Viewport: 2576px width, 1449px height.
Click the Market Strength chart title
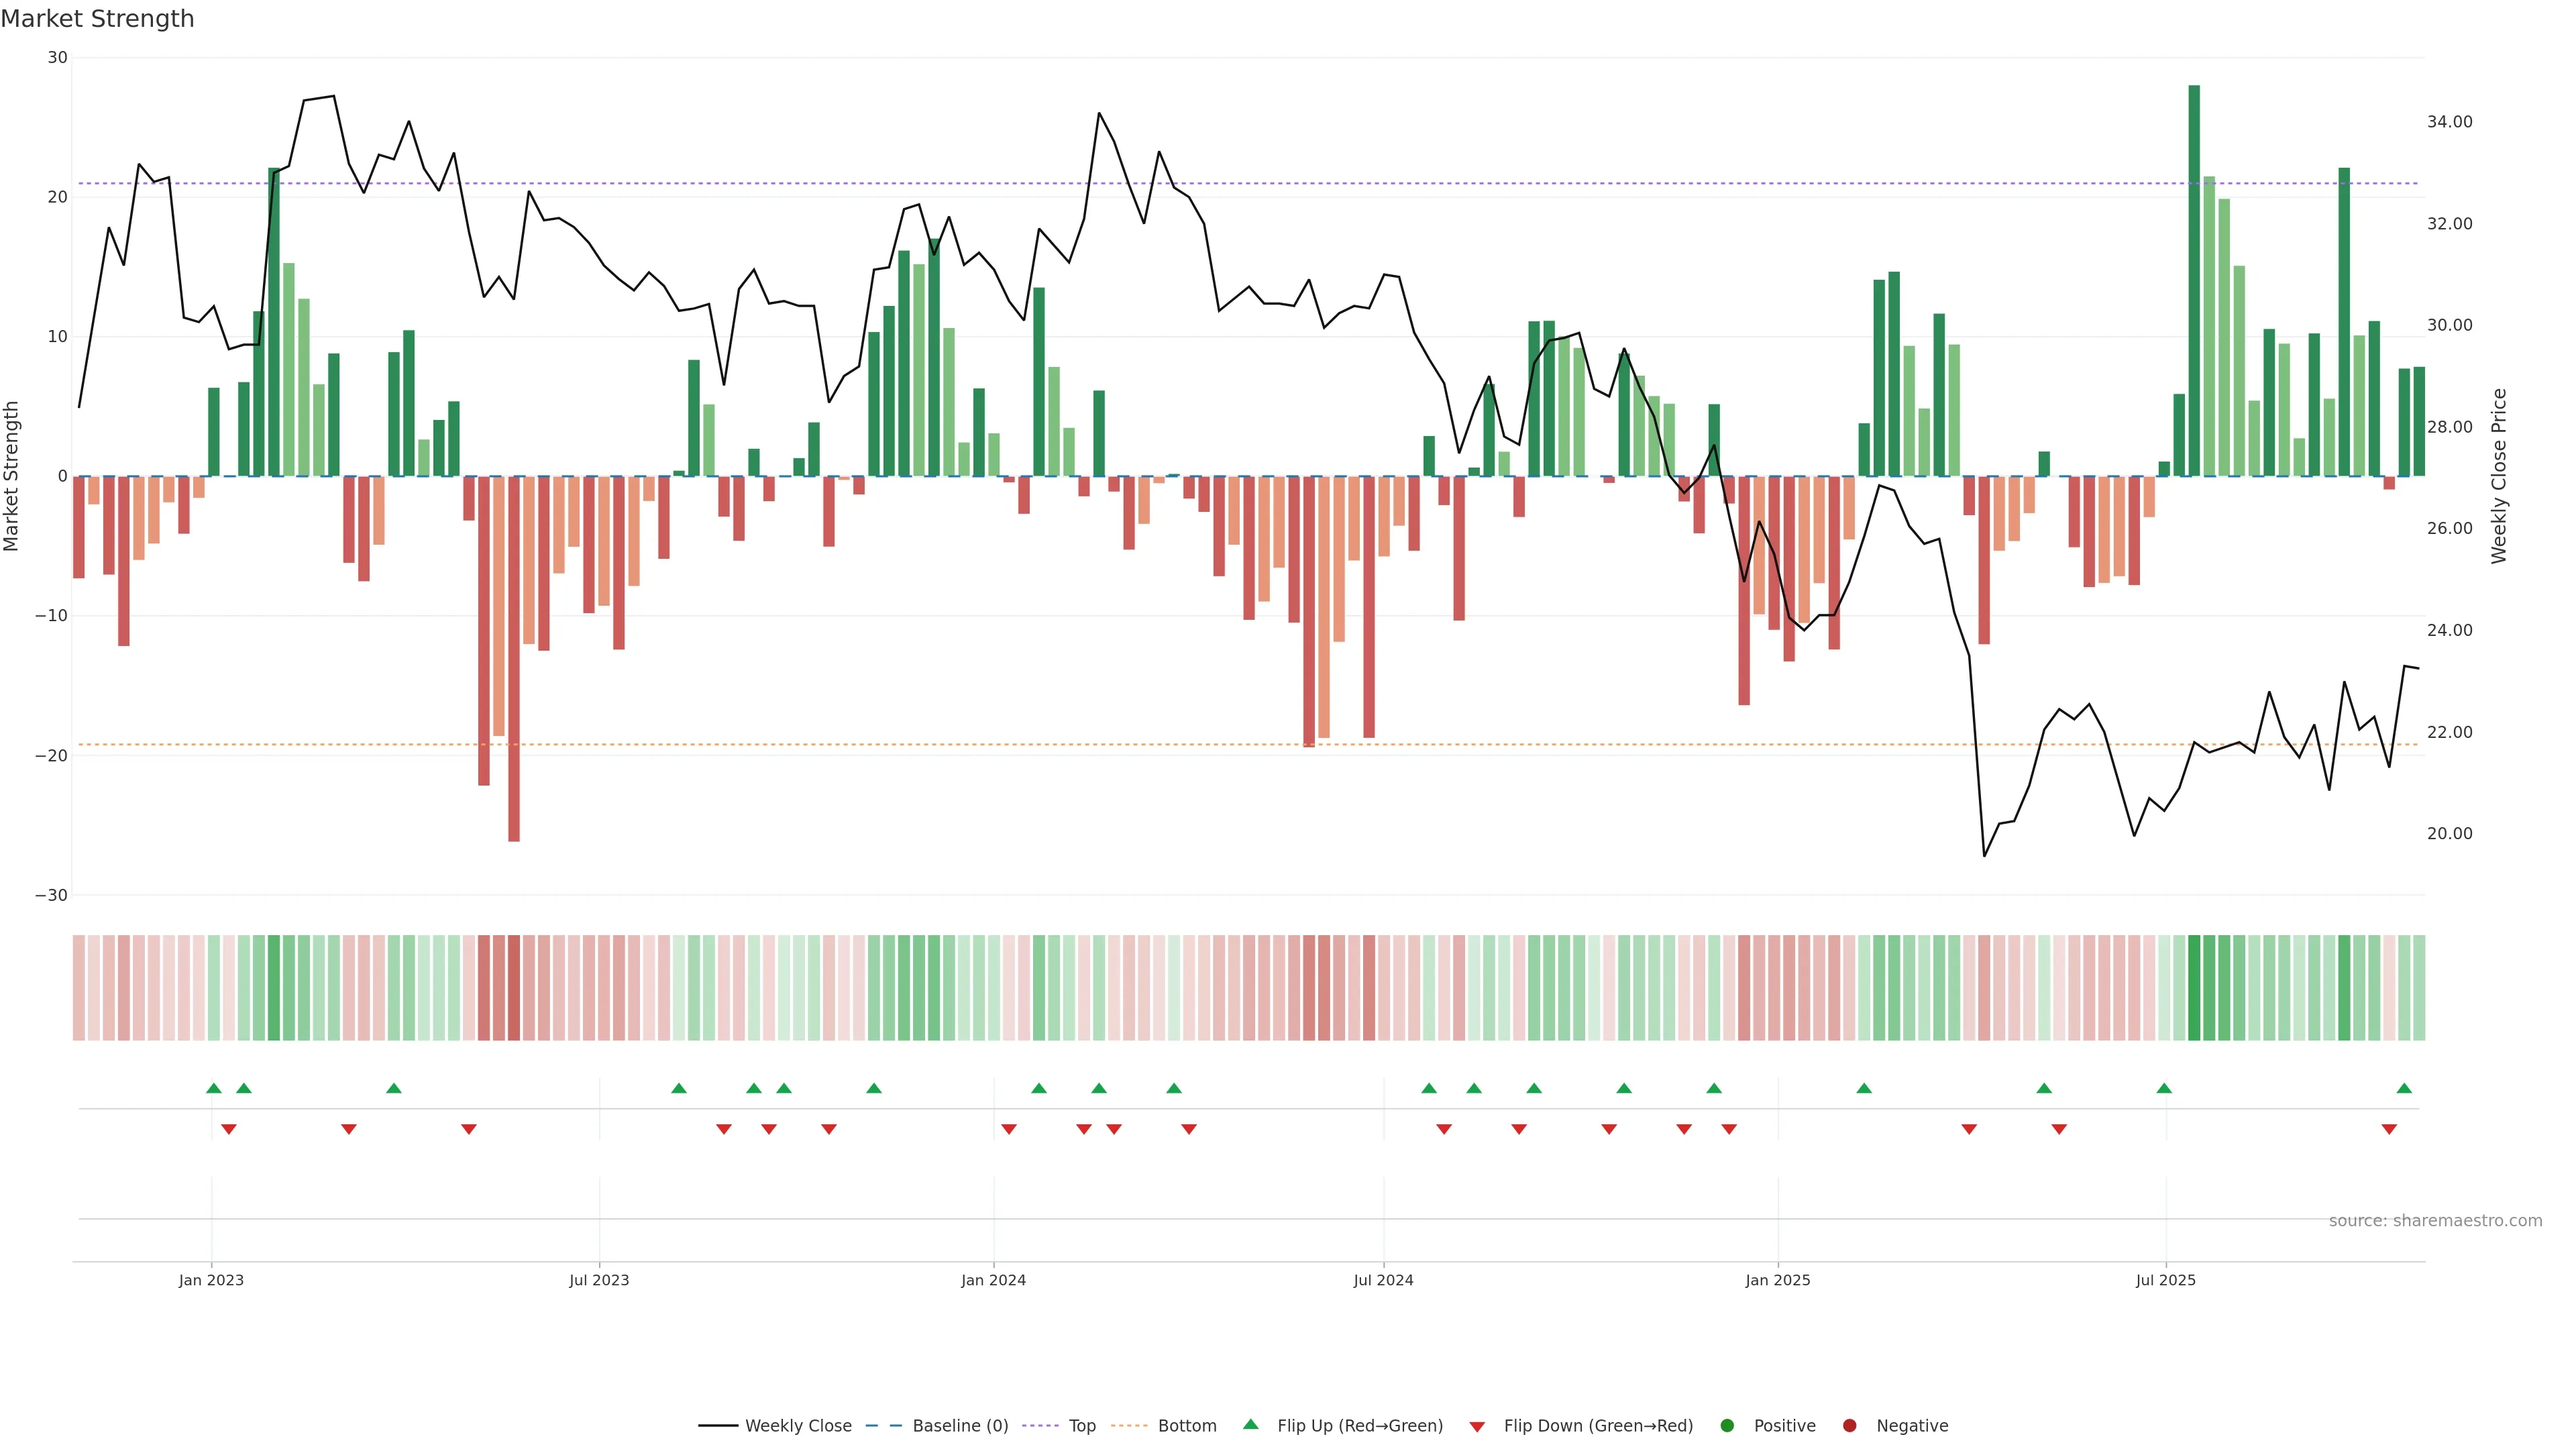click(97, 19)
